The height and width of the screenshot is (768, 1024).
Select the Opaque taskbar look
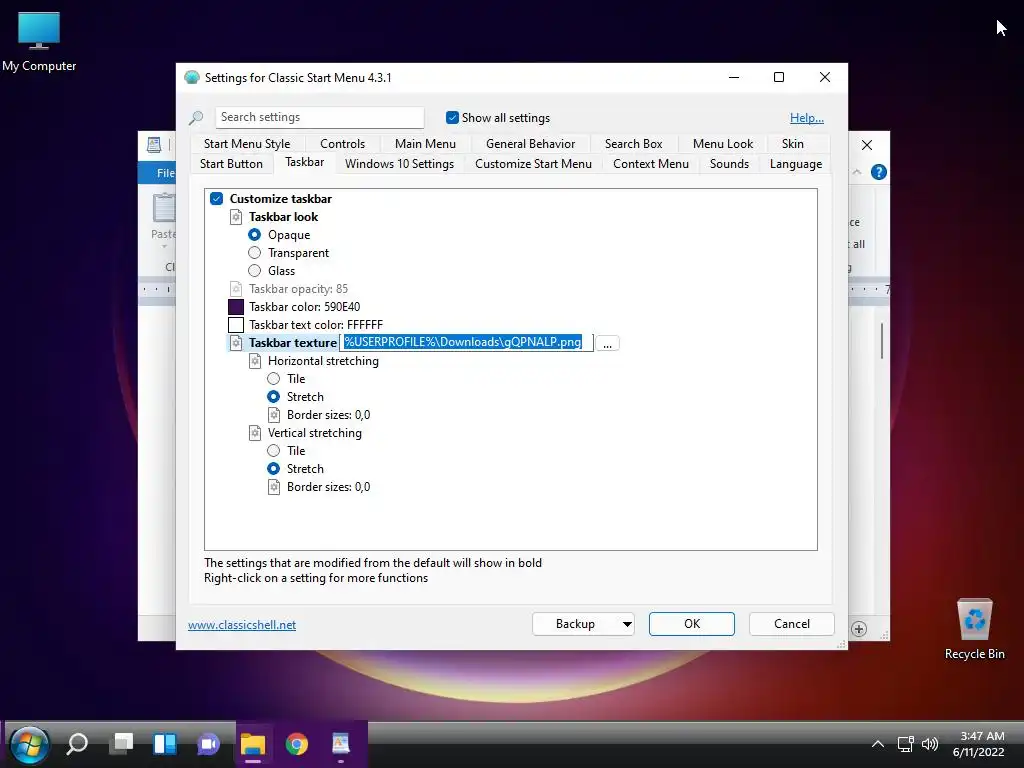pos(255,234)
